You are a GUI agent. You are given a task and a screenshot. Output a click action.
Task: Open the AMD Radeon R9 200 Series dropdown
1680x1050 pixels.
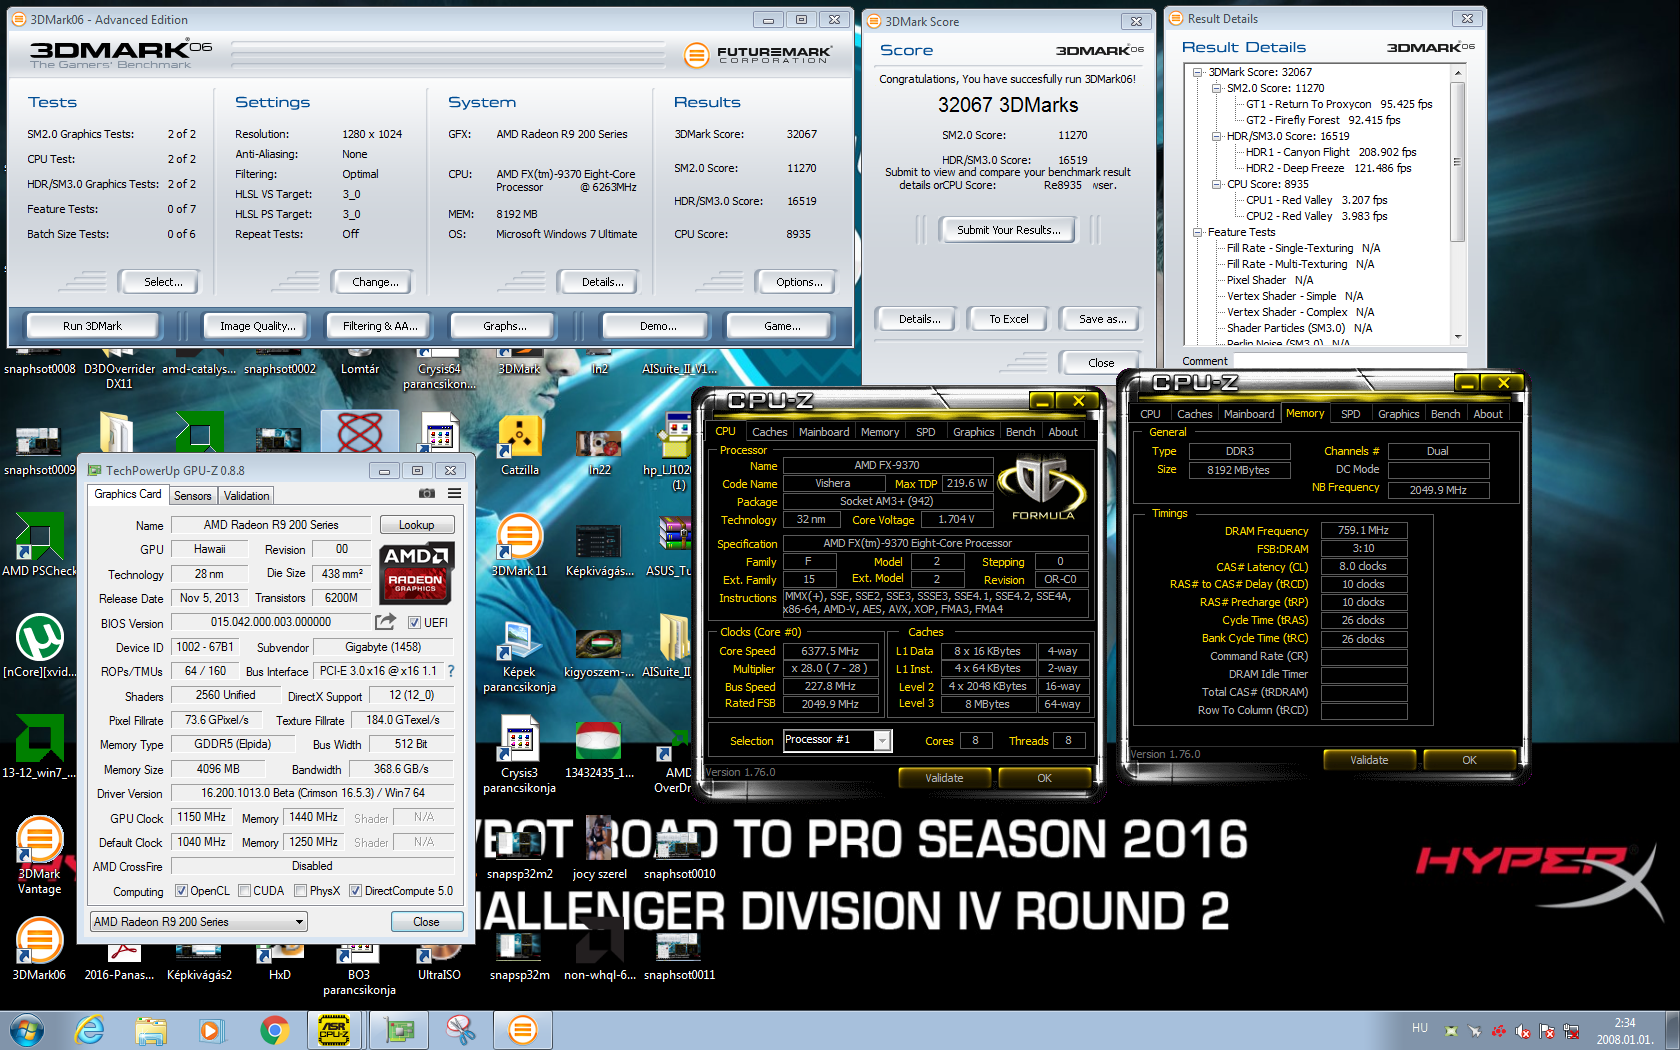(198, 922)
